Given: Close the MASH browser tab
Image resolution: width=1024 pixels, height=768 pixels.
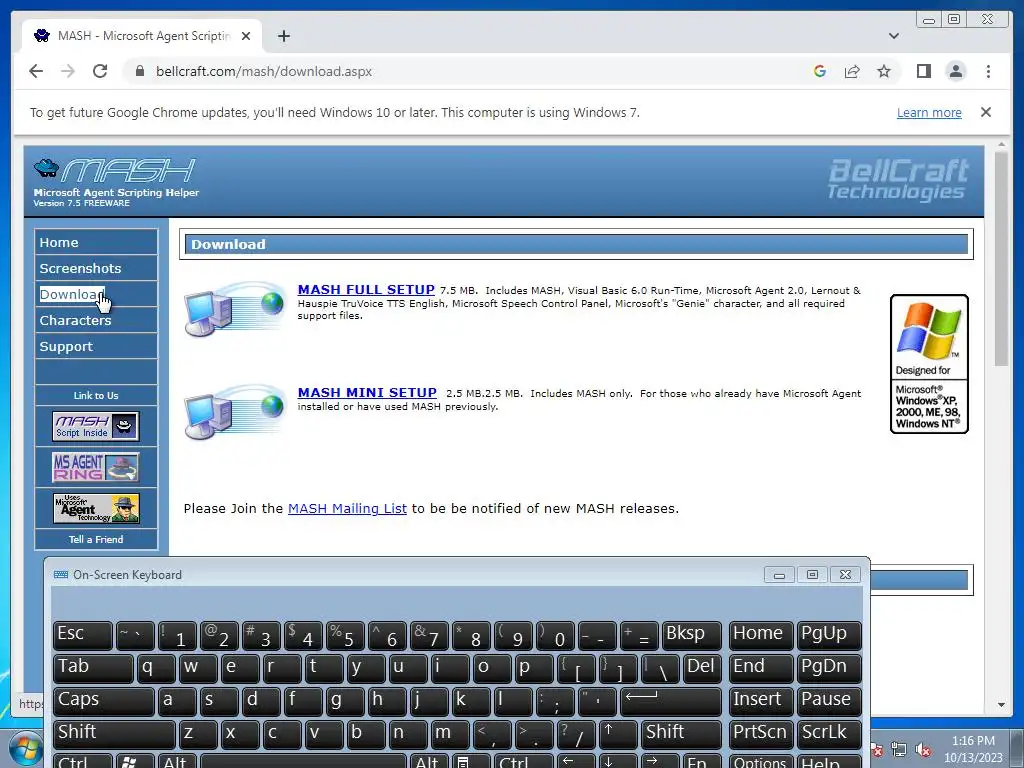Looking at the screenshot, I should coord(246,36).
